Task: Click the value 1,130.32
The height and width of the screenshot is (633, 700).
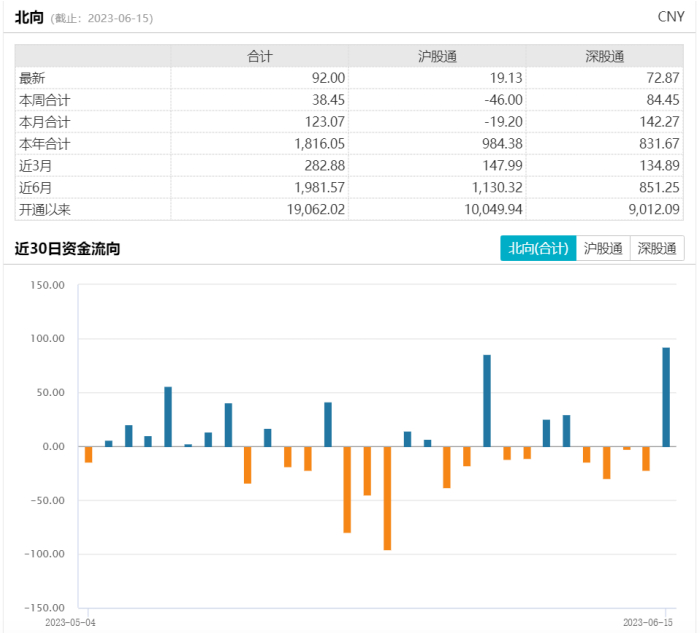Action: click(x=497, y=187)
